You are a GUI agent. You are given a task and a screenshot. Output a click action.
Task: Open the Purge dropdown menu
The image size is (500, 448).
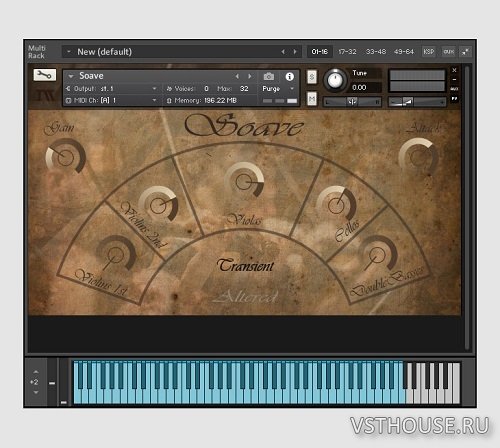(292, 89)
